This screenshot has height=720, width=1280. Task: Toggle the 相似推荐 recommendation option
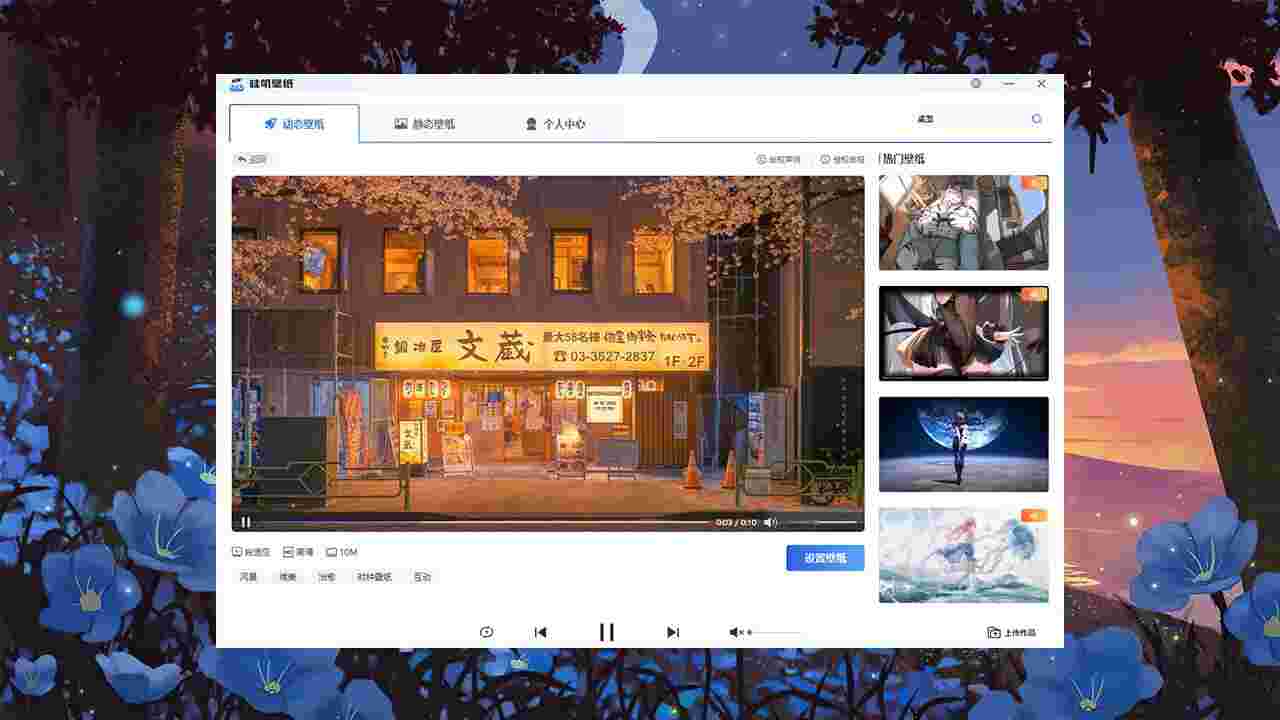840,159
